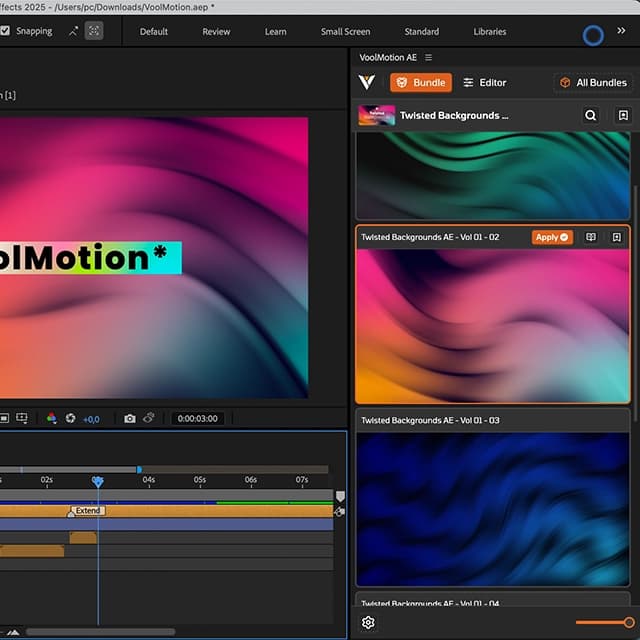Select the Vol 01 - 02 pink preview

(x=493, y=326)
